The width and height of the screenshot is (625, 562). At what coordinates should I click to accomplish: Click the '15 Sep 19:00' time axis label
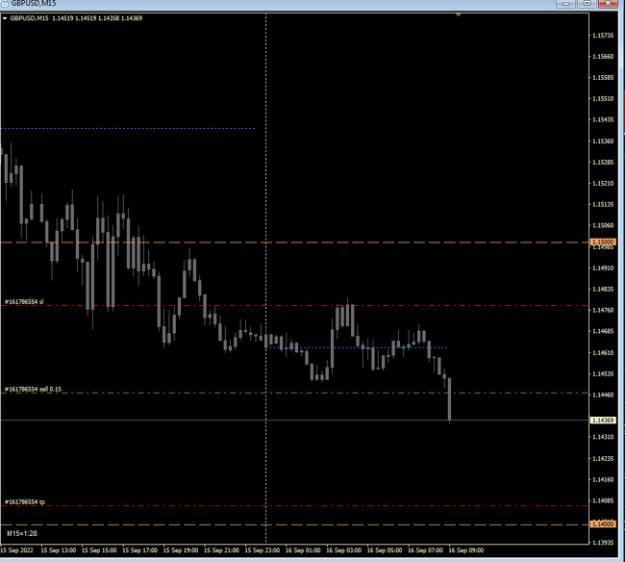181,550
